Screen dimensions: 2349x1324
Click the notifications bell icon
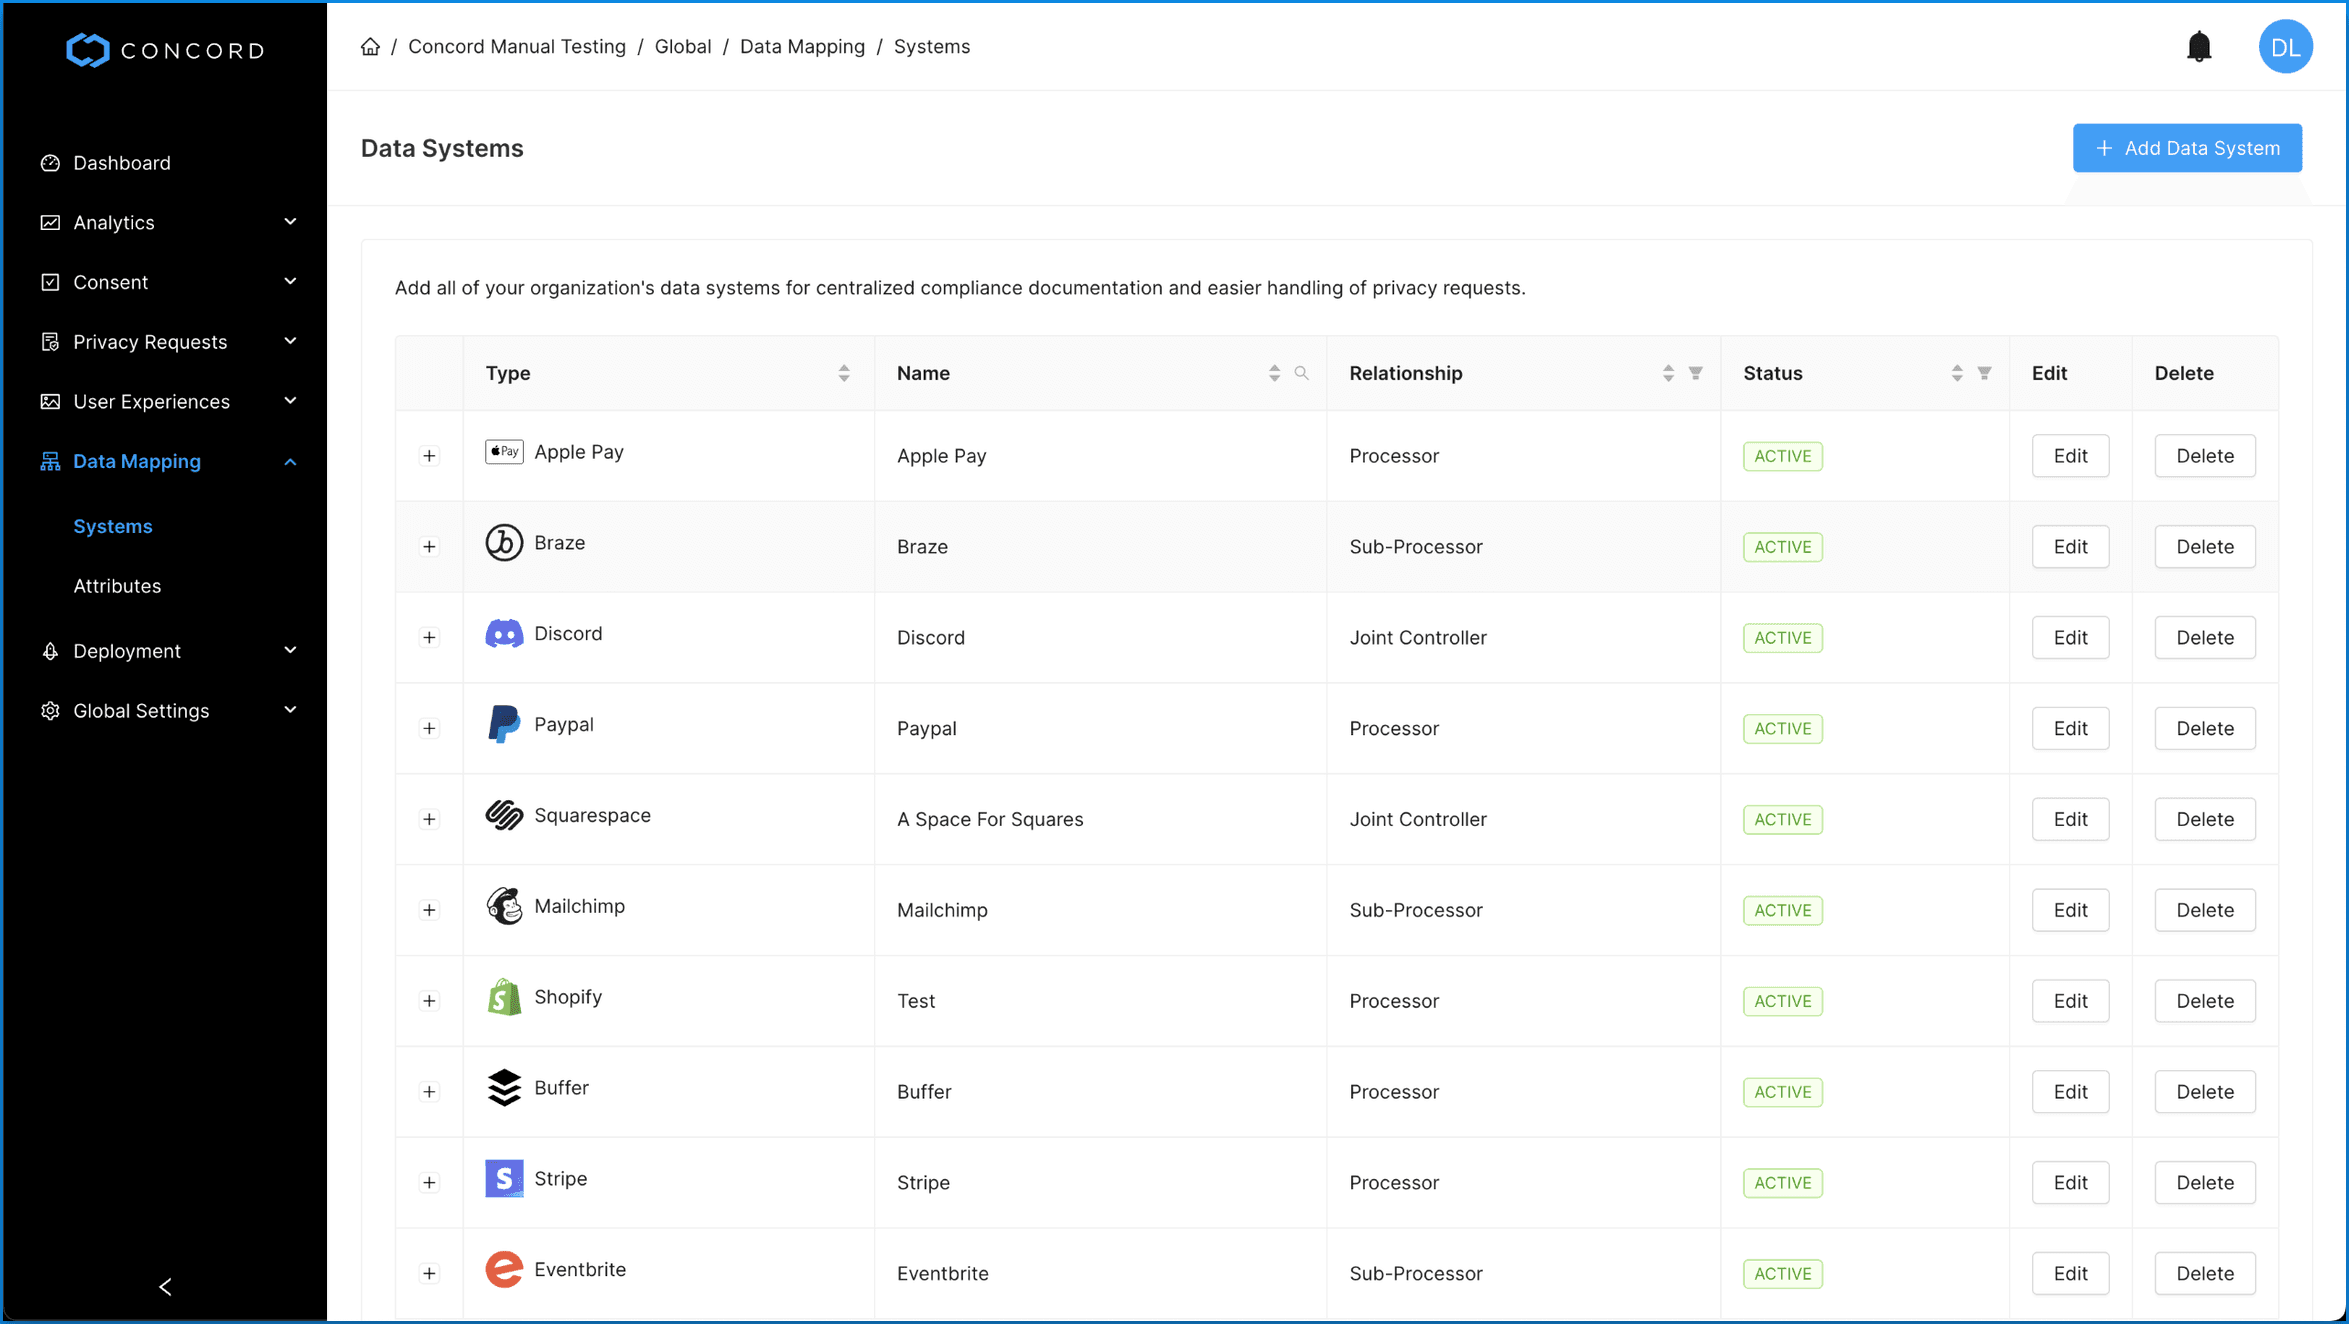(2198, 47)
